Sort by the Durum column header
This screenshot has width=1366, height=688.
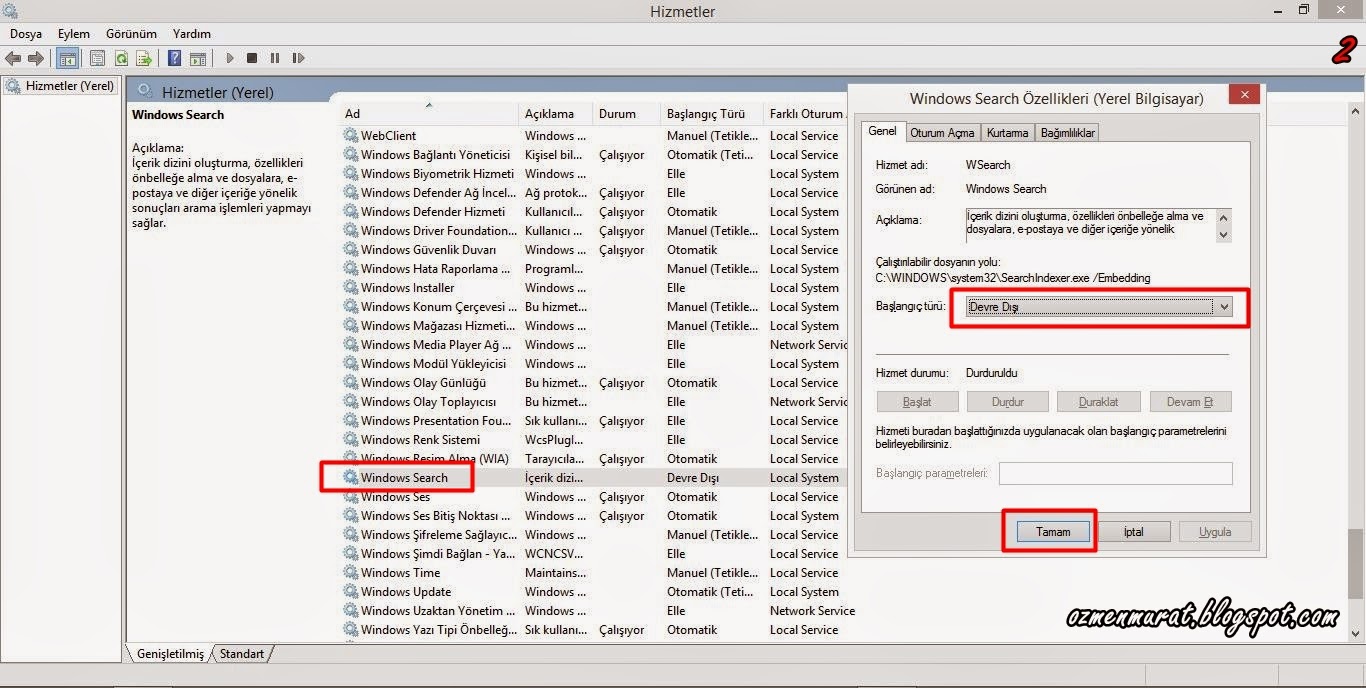click(627, 113)
